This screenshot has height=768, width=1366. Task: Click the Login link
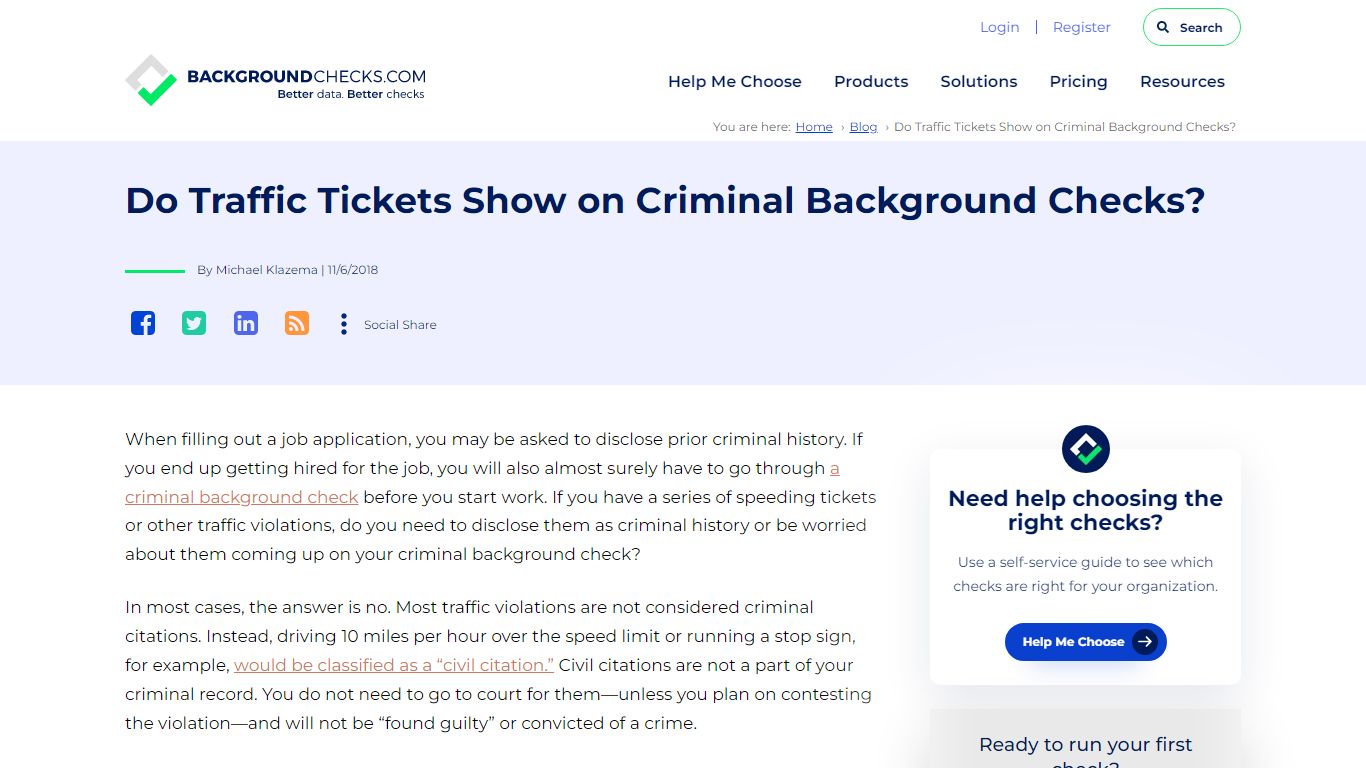click(999, 28)
